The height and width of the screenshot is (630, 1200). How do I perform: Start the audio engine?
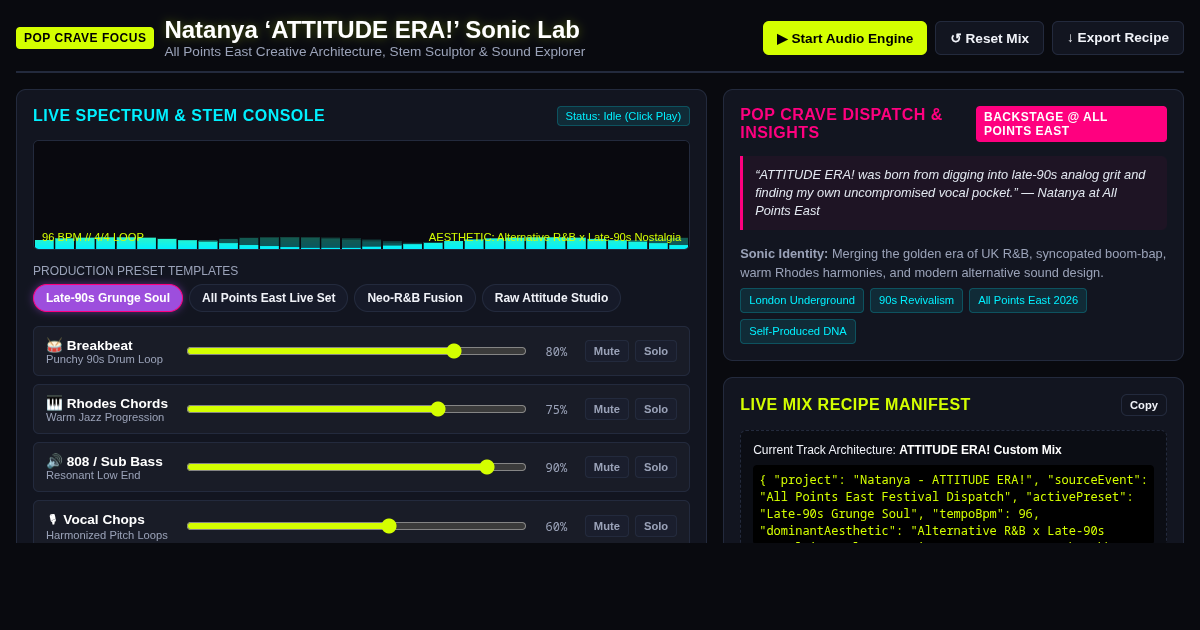pyautogui.click(x=845, y=38)
